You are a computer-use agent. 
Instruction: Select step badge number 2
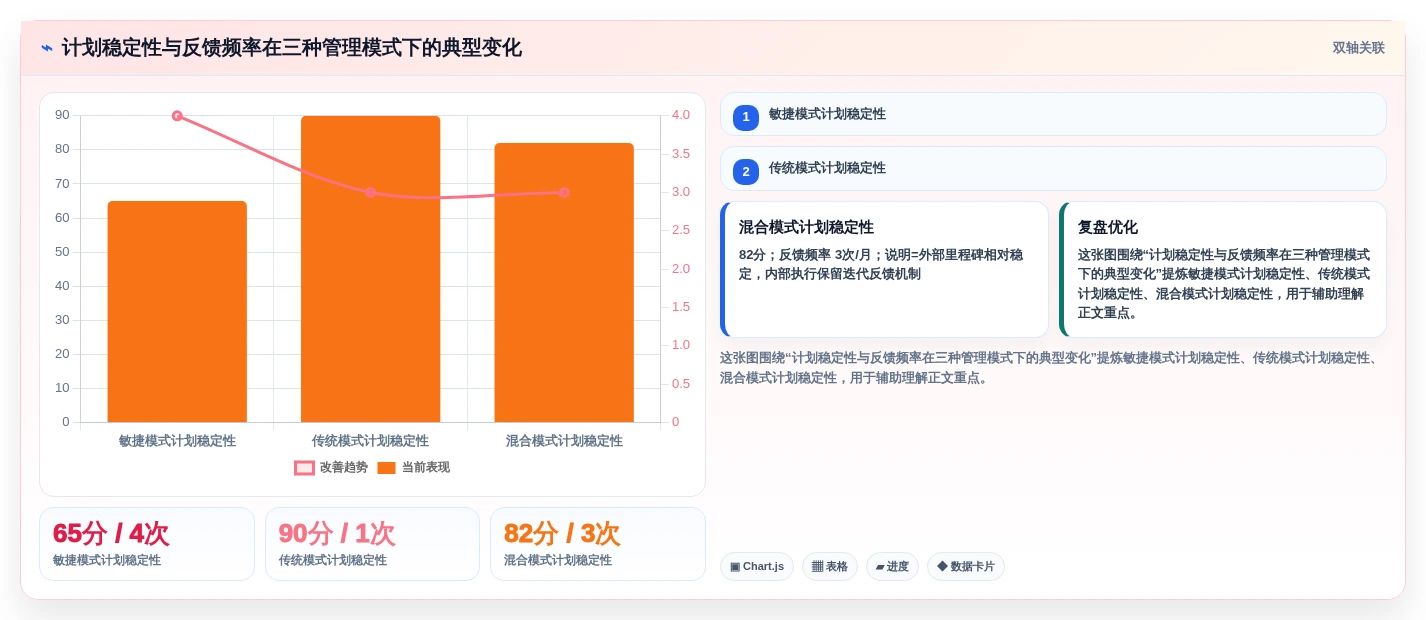746,171
